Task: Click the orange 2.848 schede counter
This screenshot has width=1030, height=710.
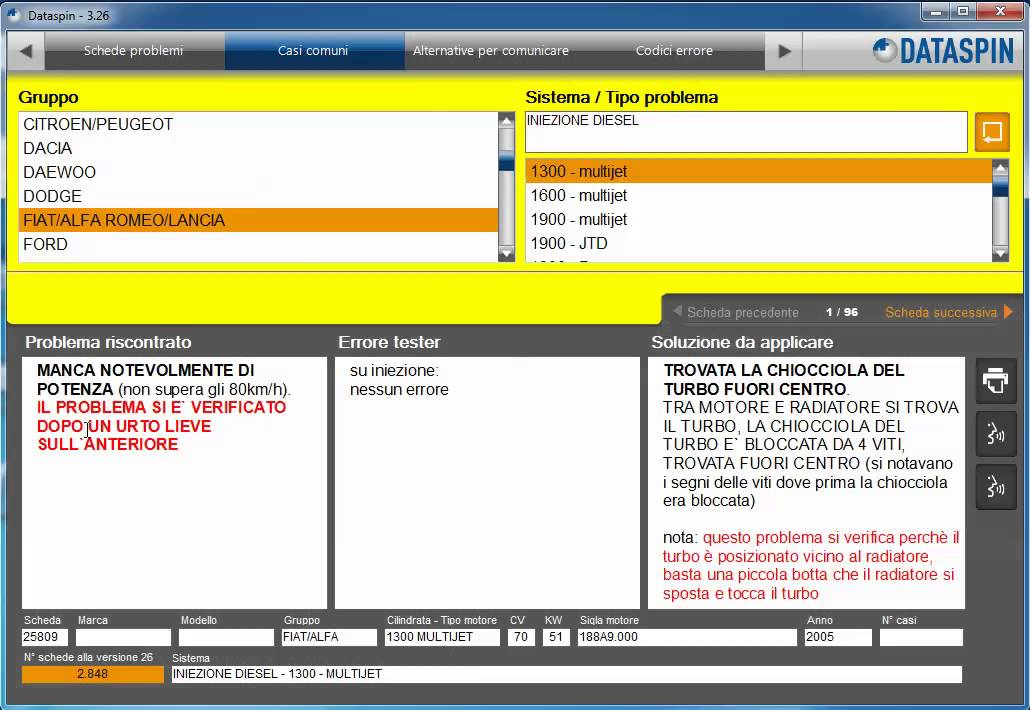Action: (93, 674)
